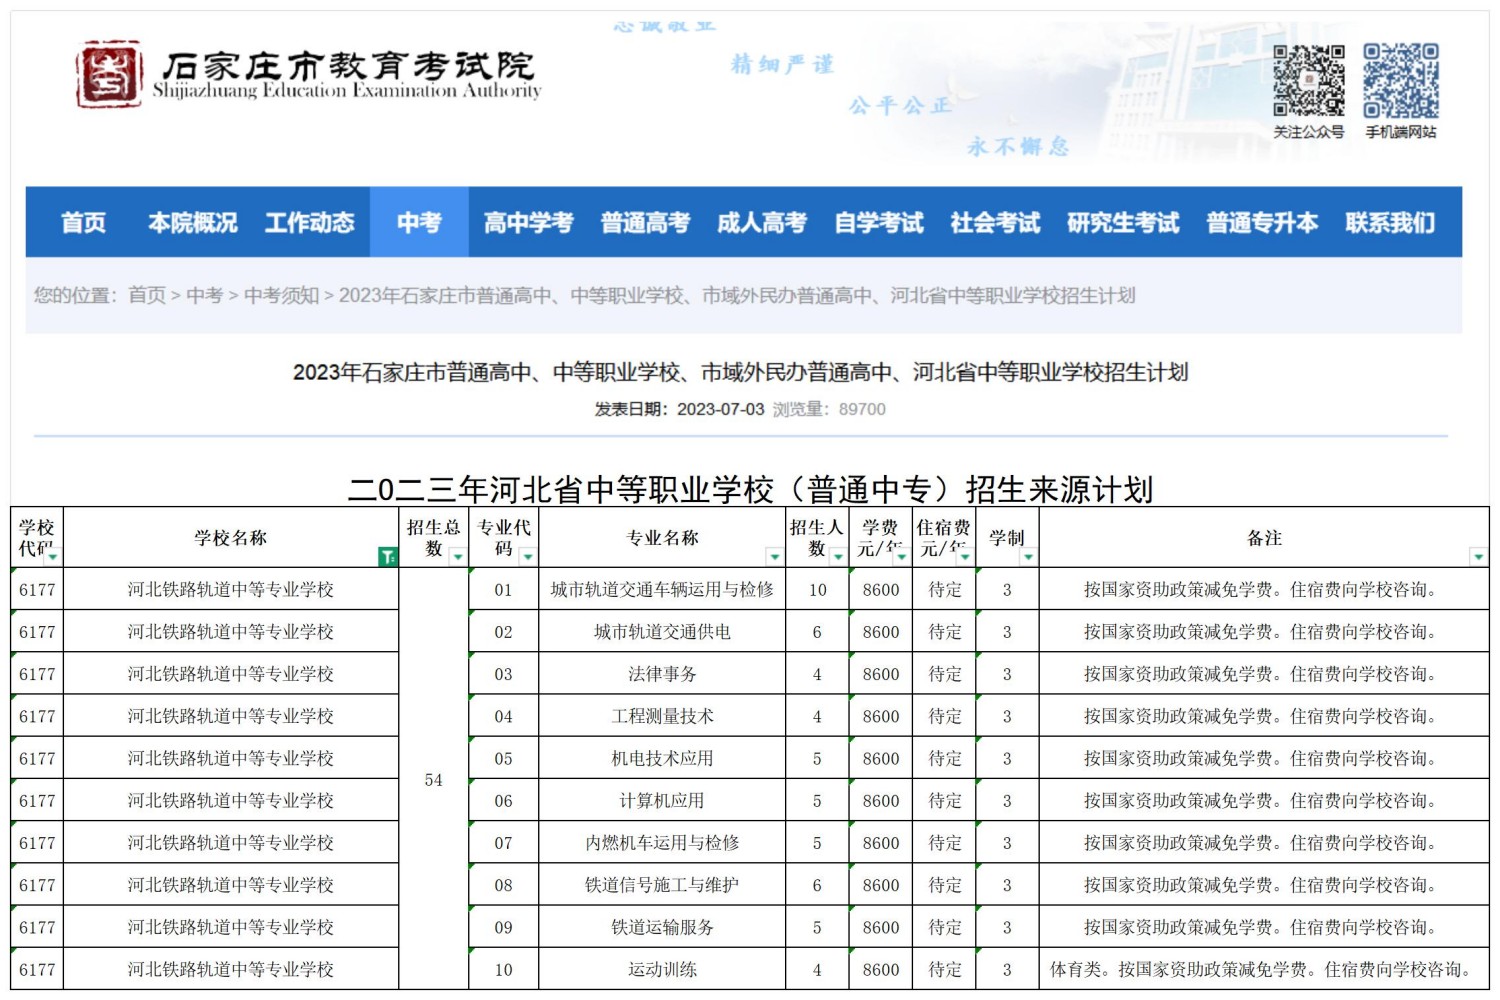
Task: Open the 学费 column filter dropdown
Action: click(x=901, y=557)
